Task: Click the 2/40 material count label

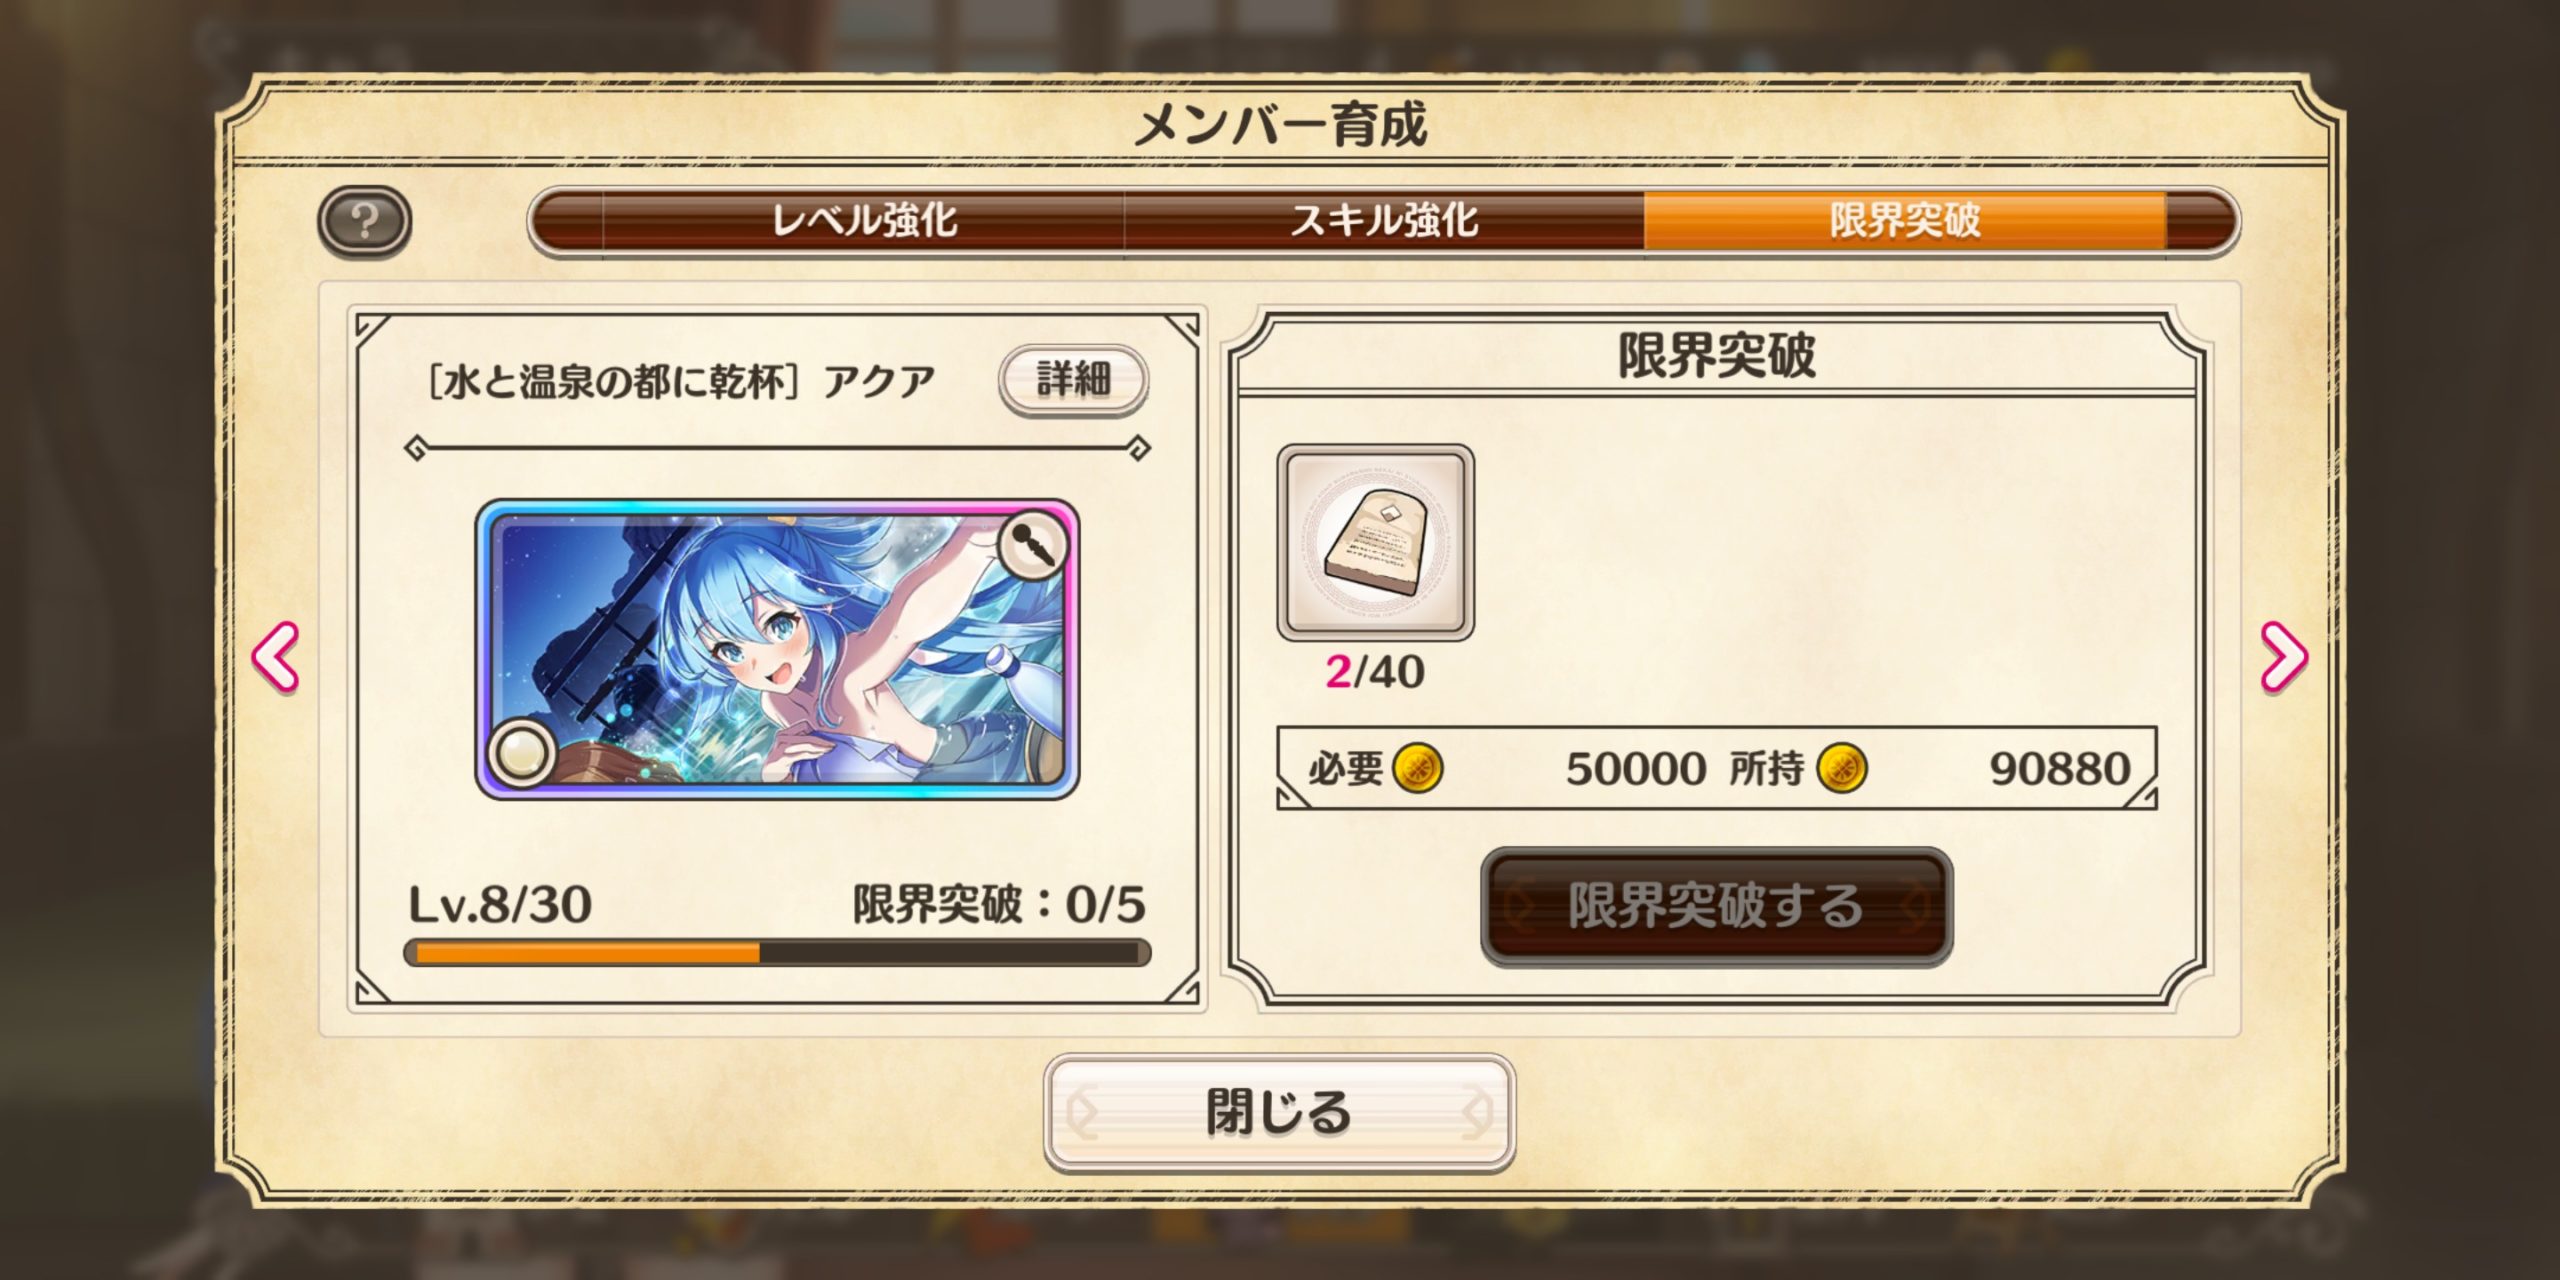Action: (1375, 672)
